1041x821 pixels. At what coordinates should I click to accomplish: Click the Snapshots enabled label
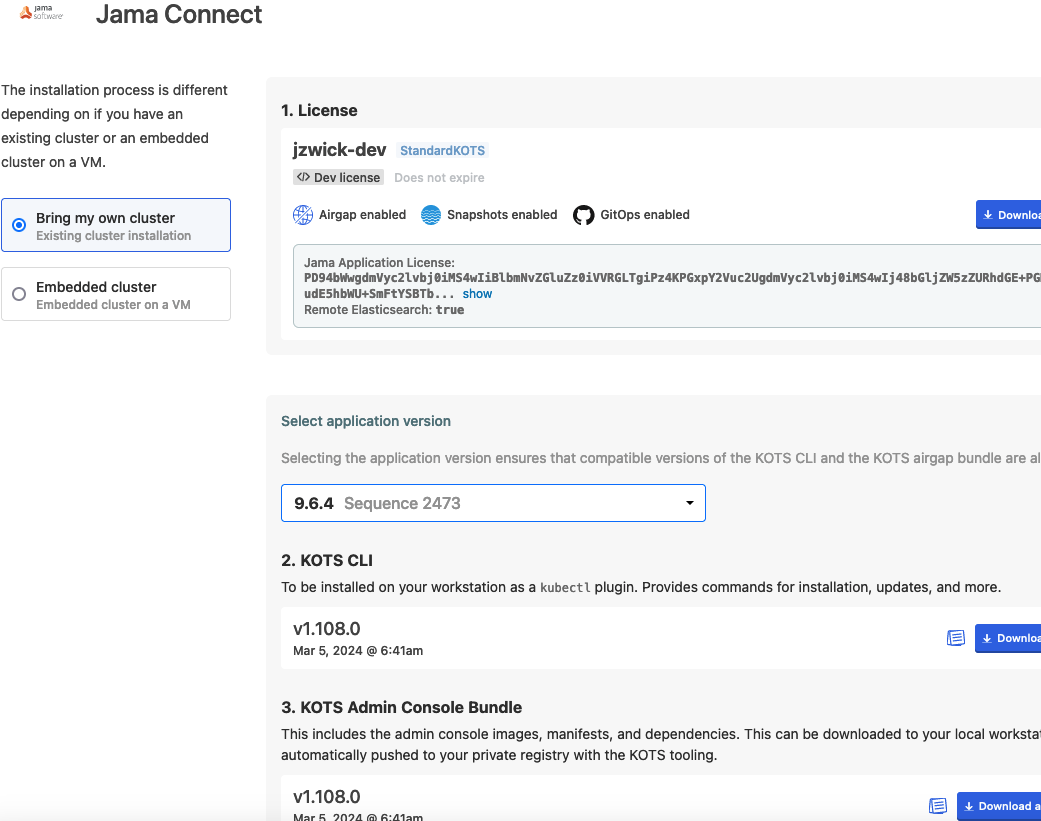[x=502, y=215]
